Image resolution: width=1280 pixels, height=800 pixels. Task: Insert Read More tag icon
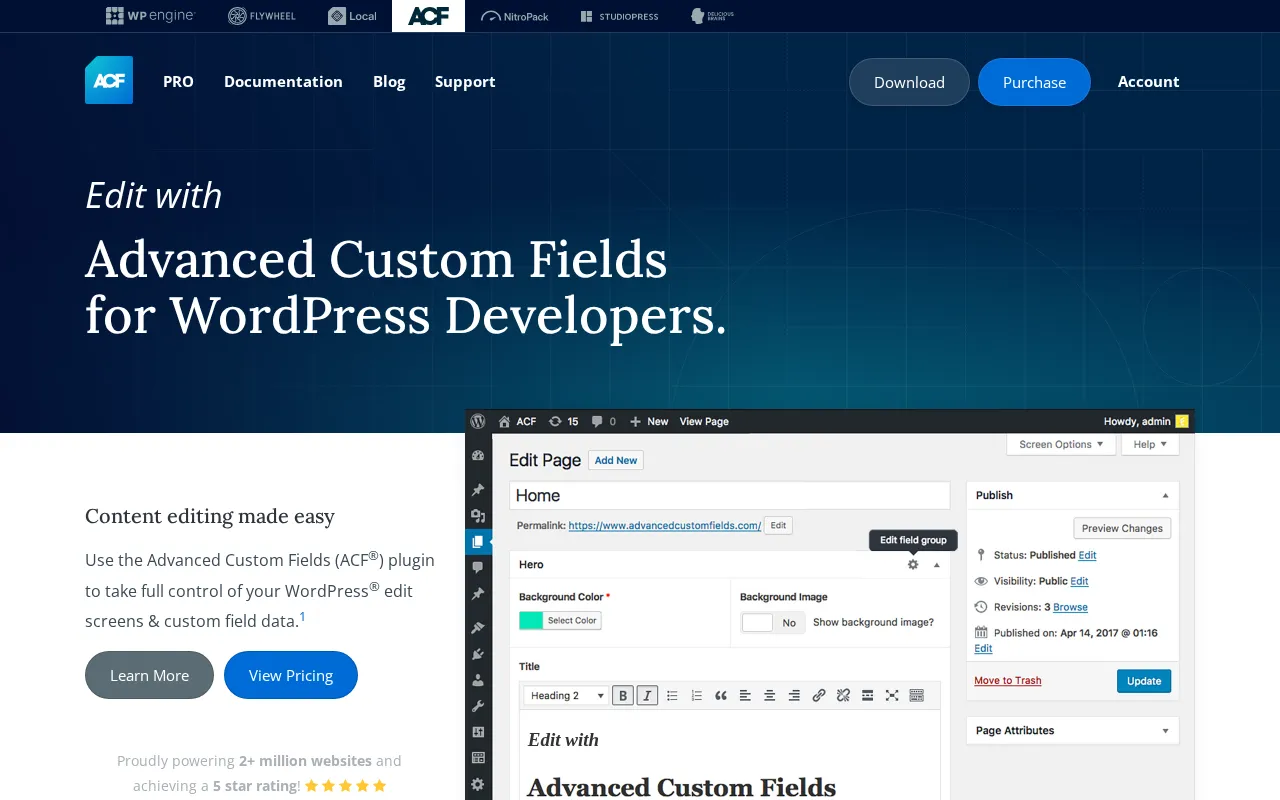click(867, 695)
